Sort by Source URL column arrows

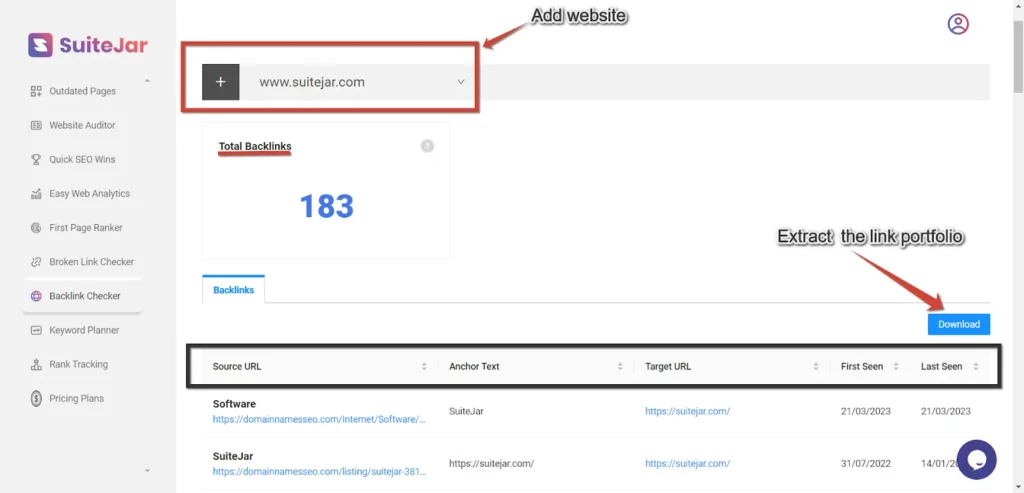424,367
